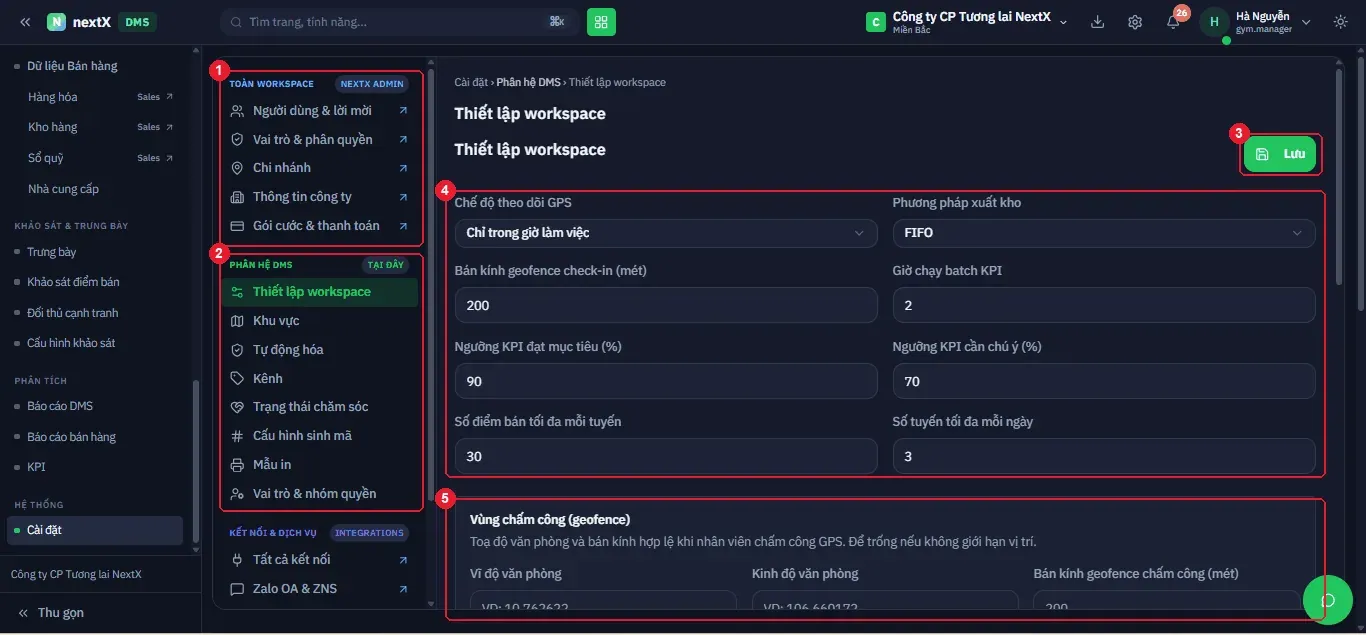This screenshot has width=1366, height=635.
Task: Open Kho hàng in left sidebar
Action: [x=52, y=127]
